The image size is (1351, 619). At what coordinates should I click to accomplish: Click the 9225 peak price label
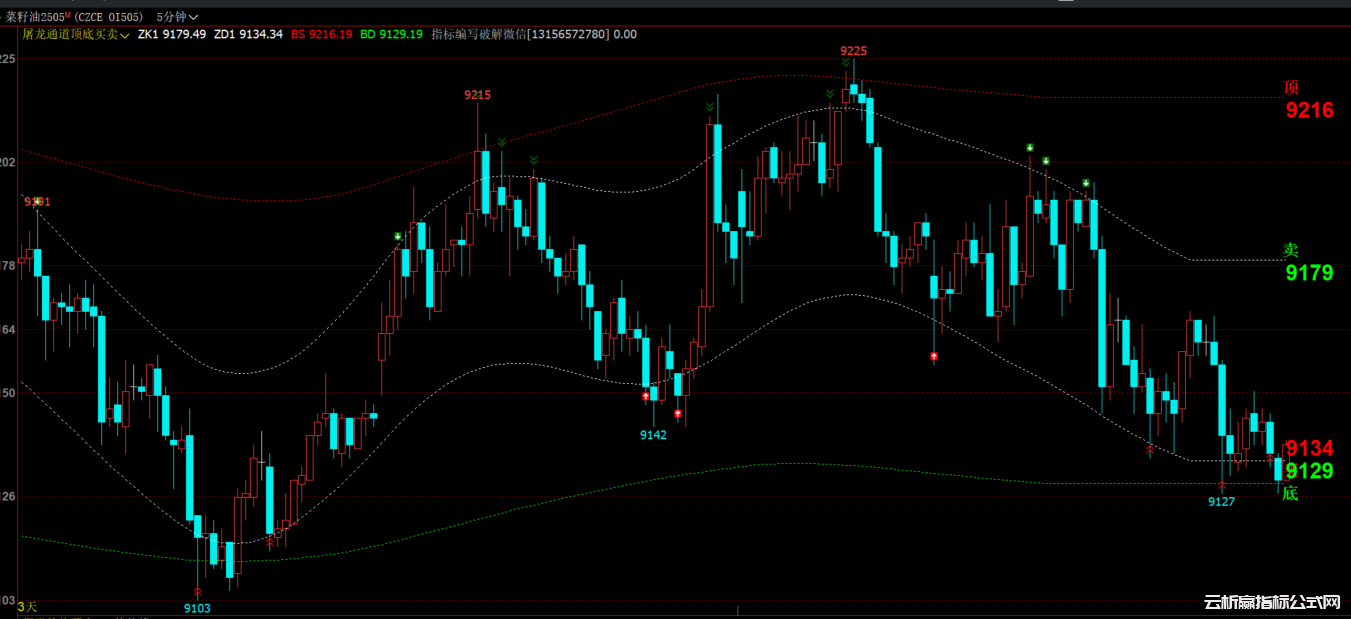pyautogui.click(x=853, y=50)
